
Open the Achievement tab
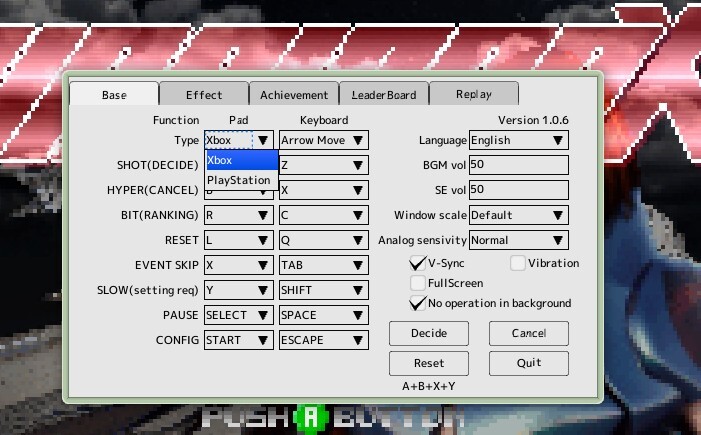click(294, 94)
